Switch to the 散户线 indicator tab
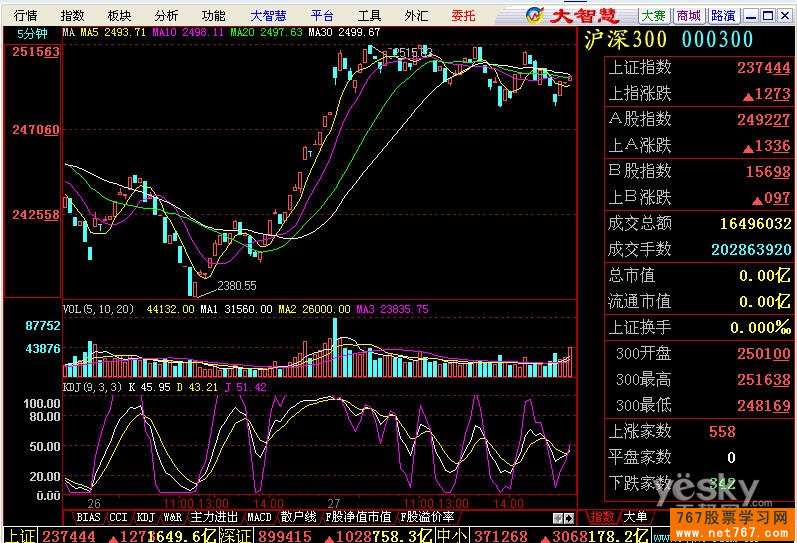The width and height of the screenshot is (797, 543). pos(299,517)
